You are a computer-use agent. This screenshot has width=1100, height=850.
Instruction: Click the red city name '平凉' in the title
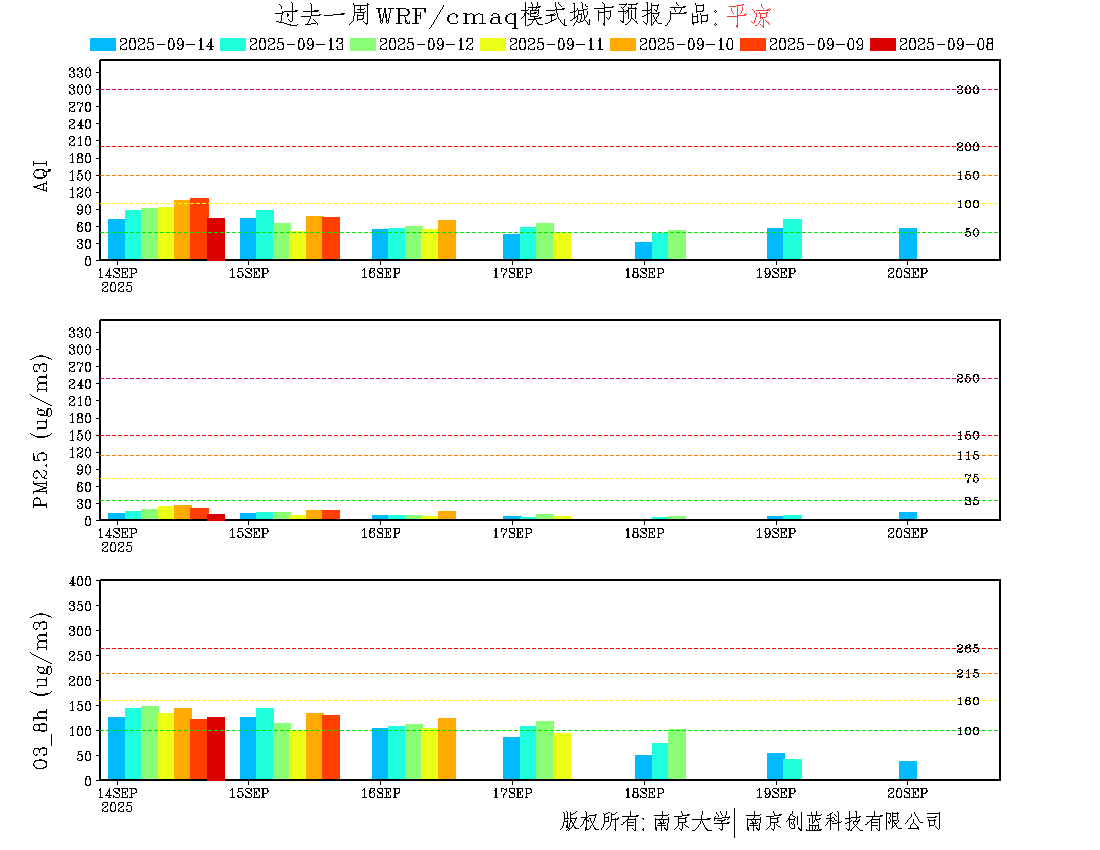(x=749, y=15)
